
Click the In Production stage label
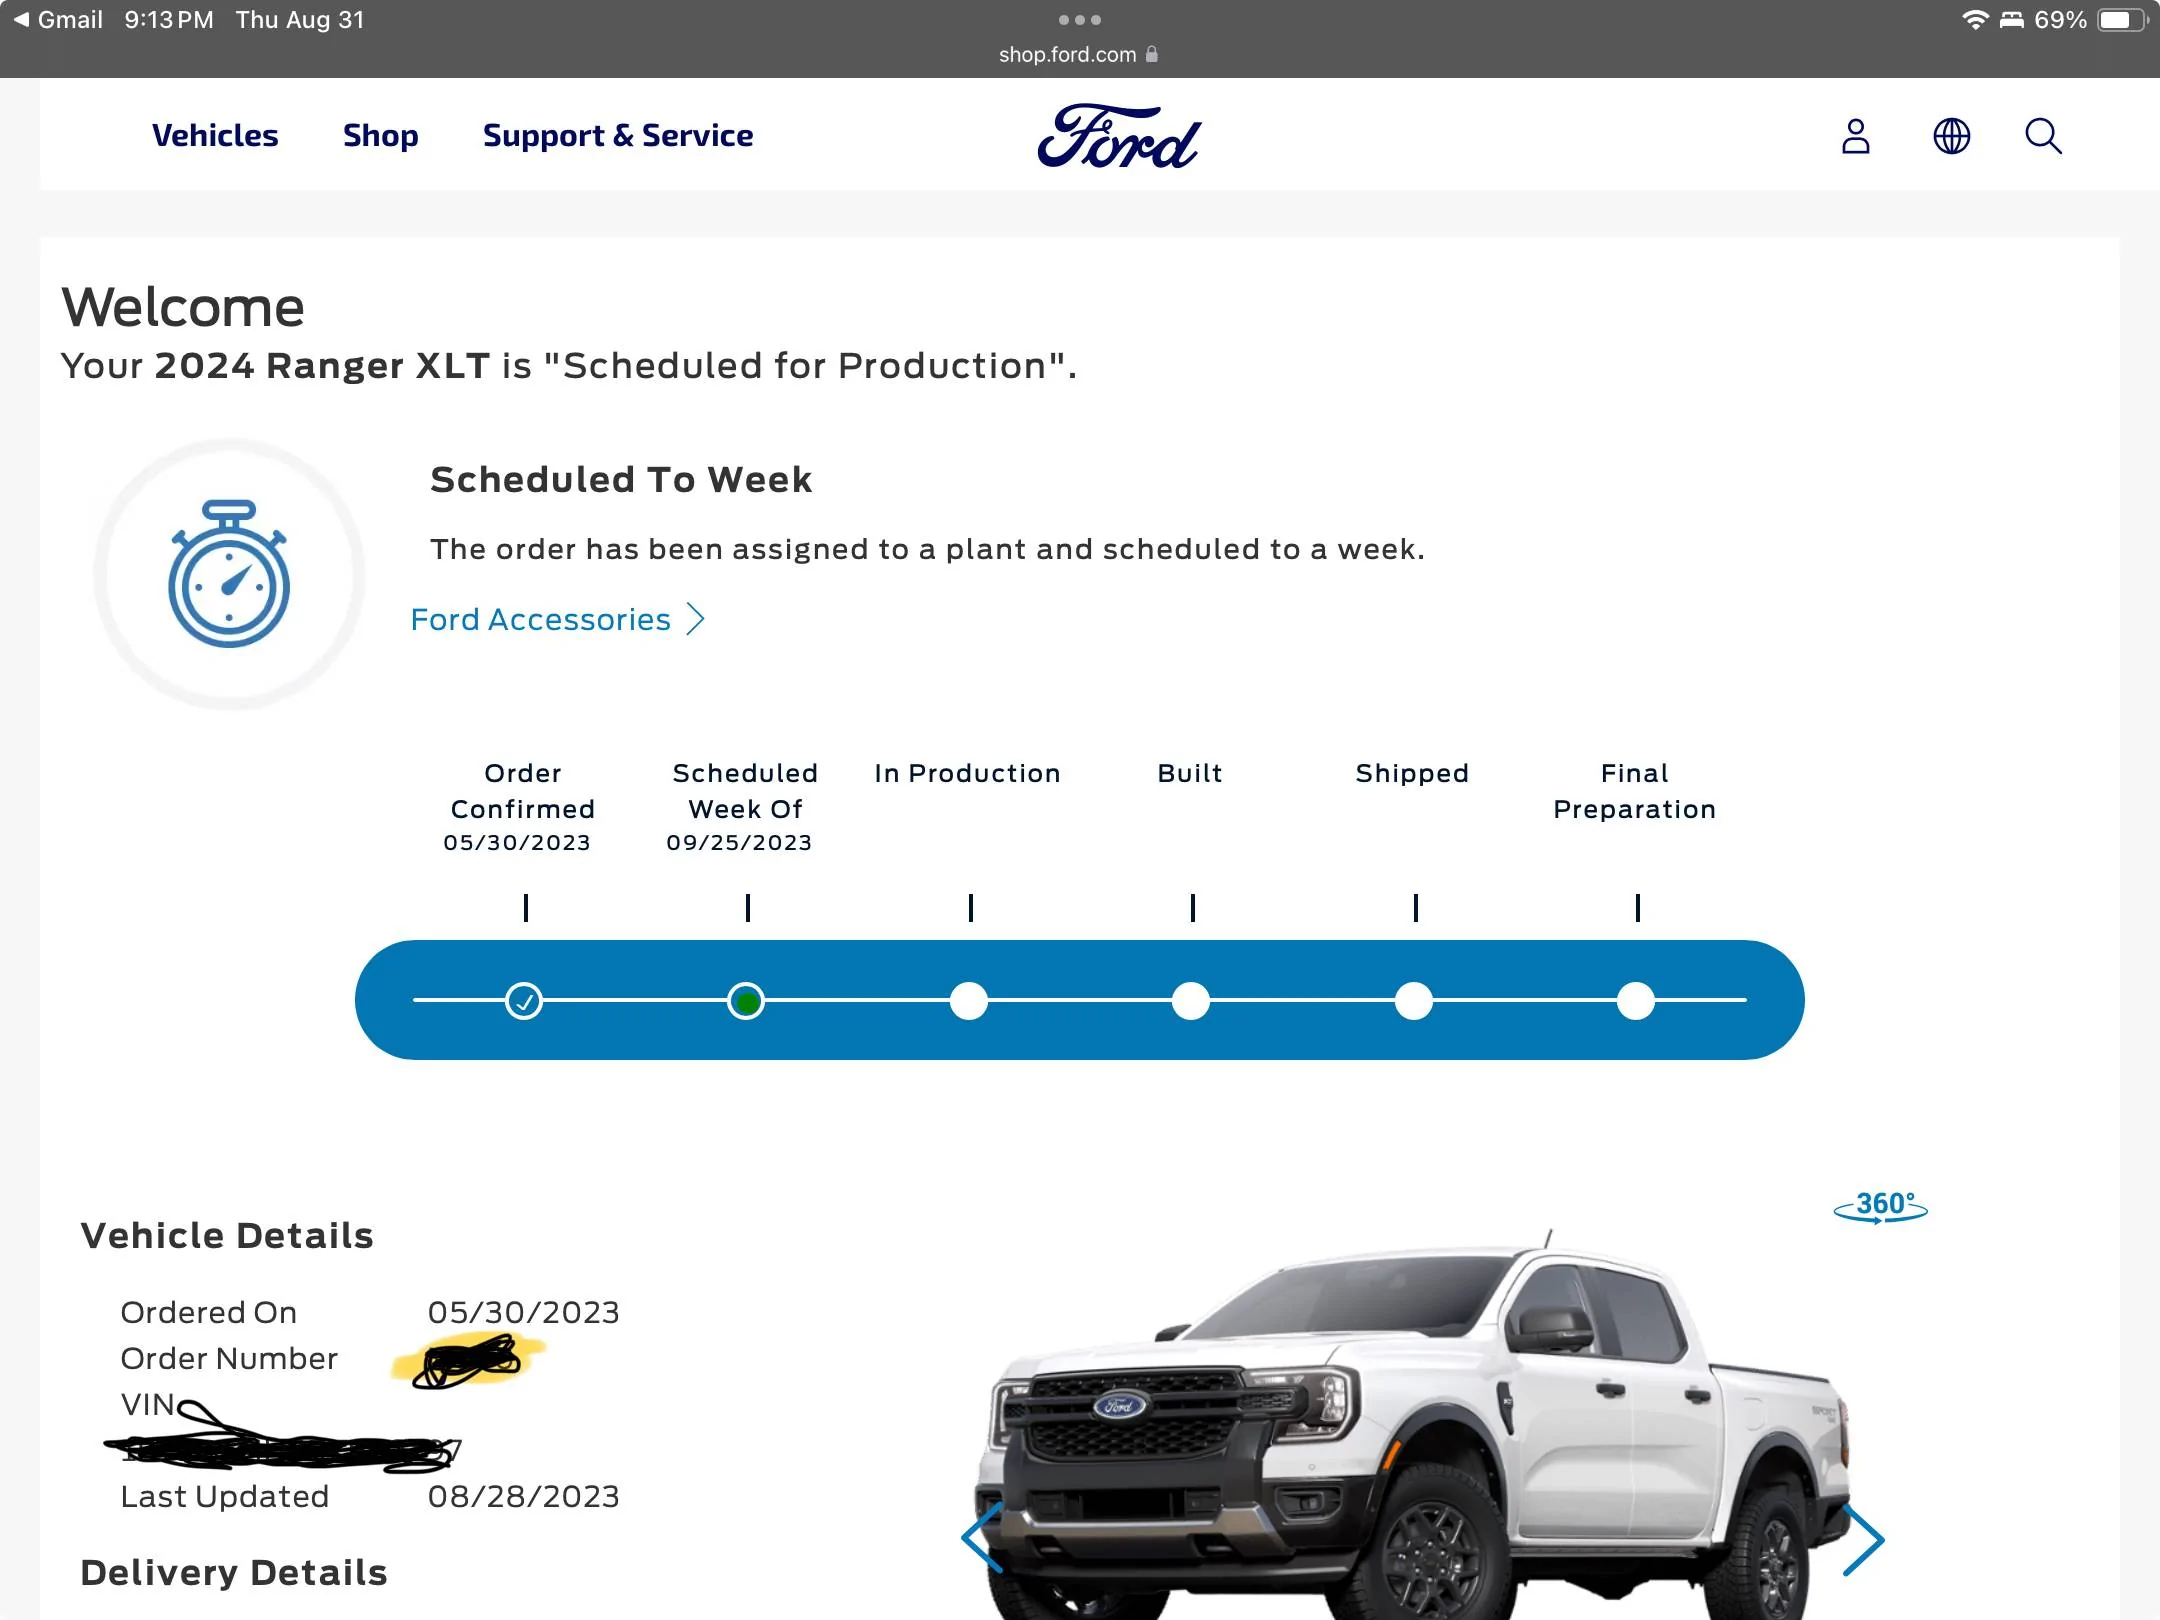pos(967,774)
